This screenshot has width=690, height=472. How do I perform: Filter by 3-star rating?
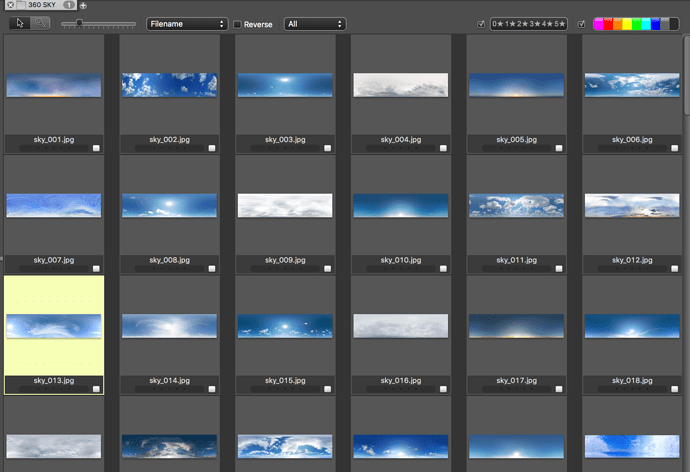tap(535, 24)
